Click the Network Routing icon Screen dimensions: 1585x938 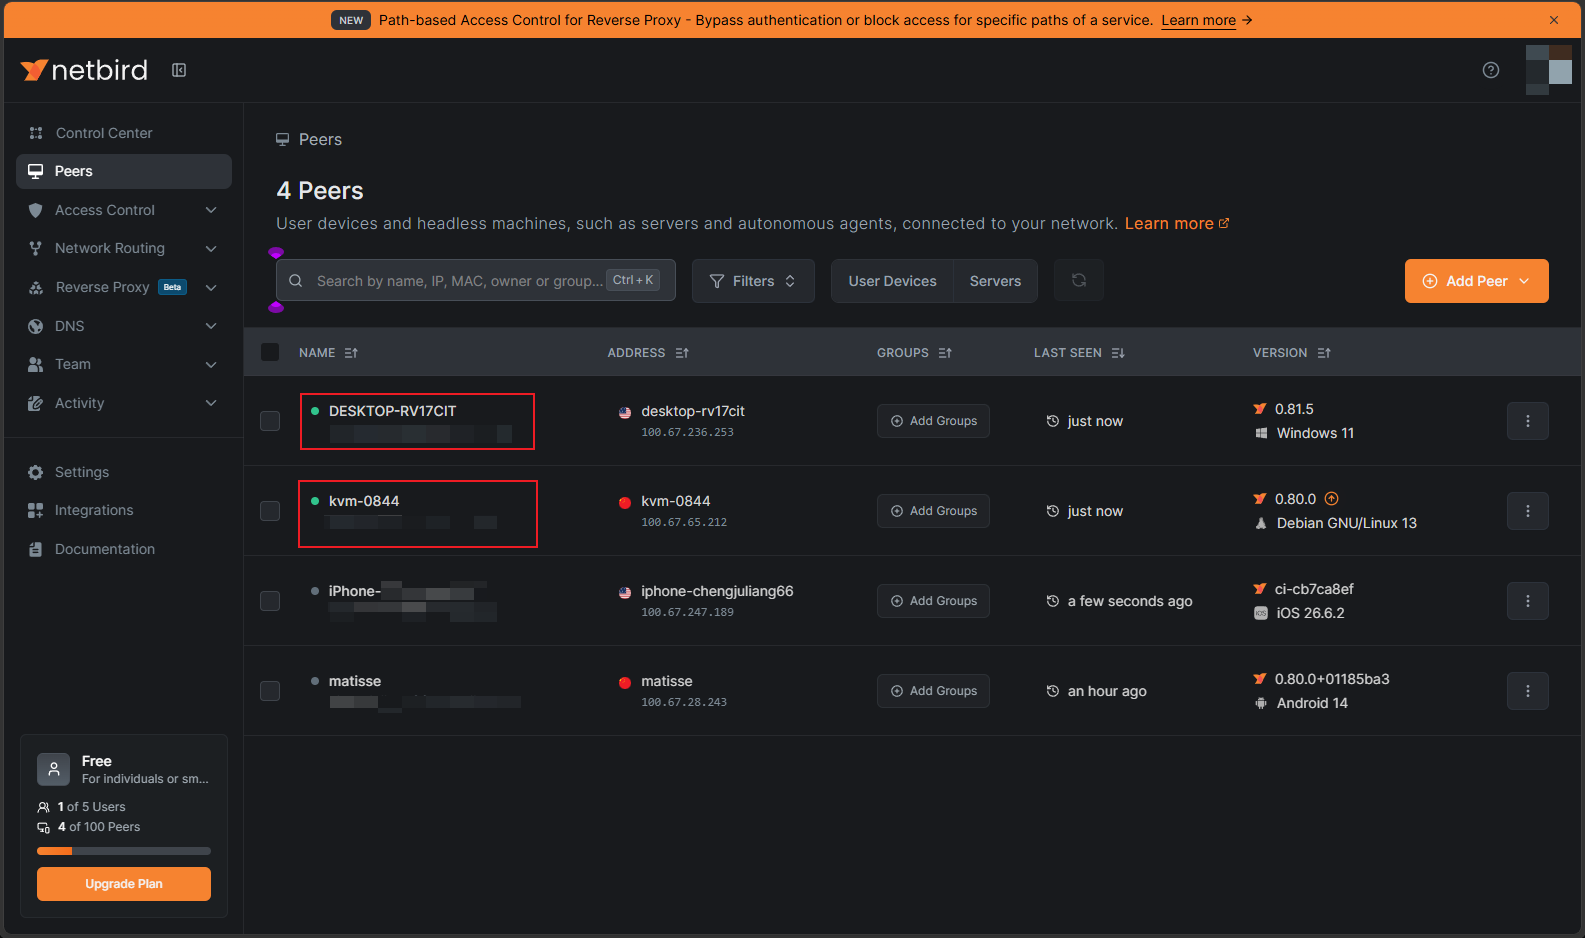pyautogui.click(x=36, y=248)
